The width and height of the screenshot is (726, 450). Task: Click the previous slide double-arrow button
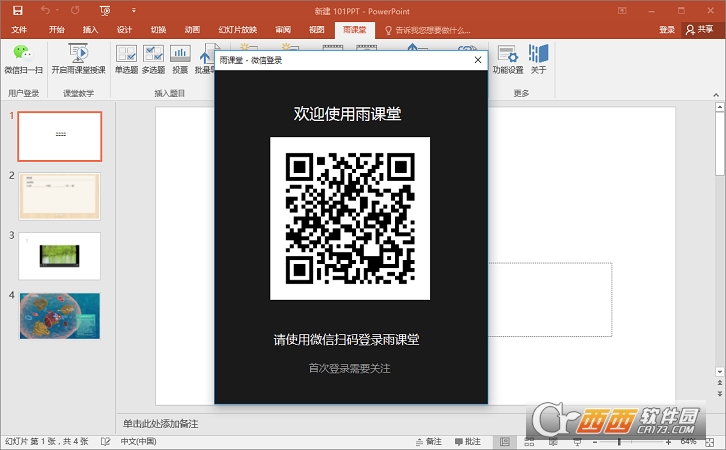720,383
